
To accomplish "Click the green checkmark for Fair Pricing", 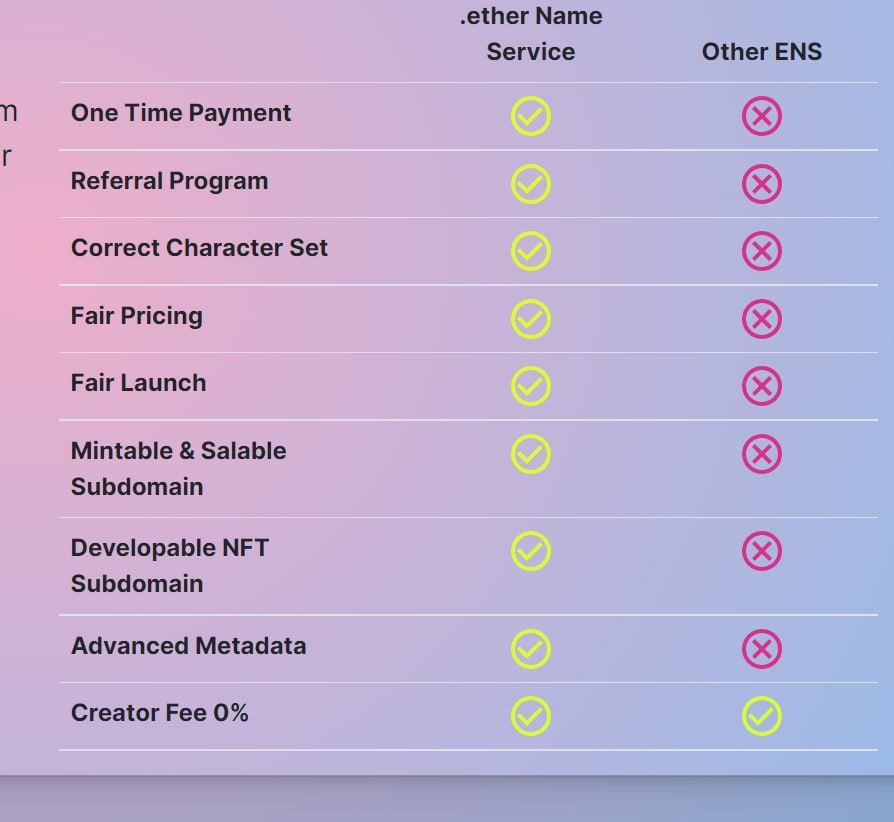I will coord(531,319).
